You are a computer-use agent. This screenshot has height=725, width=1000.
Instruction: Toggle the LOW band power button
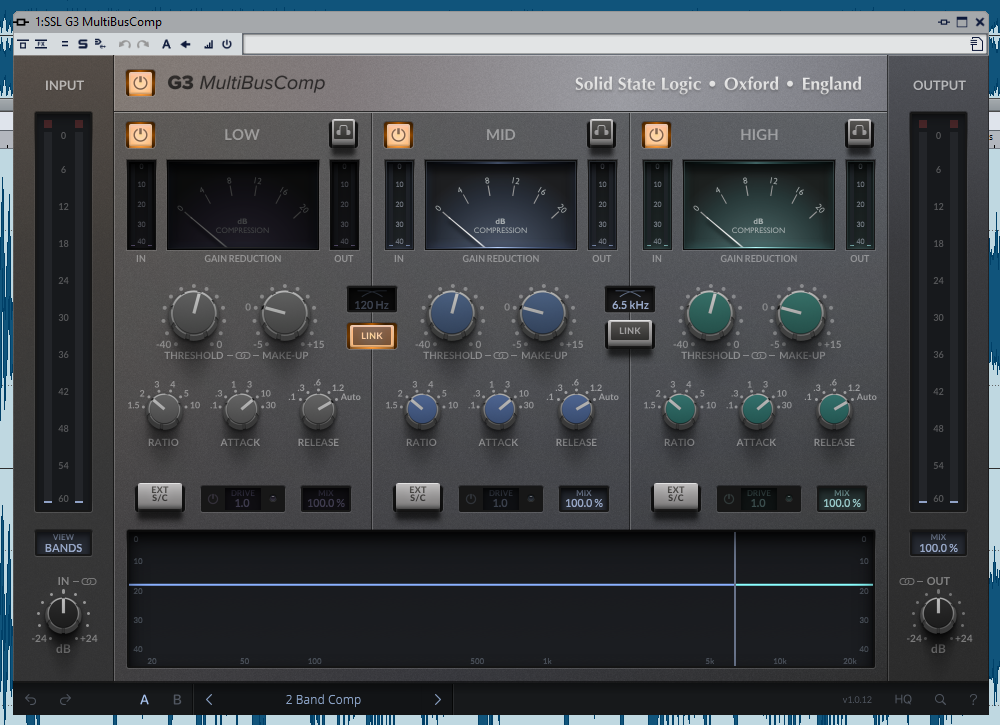click(x=140, y=135)
